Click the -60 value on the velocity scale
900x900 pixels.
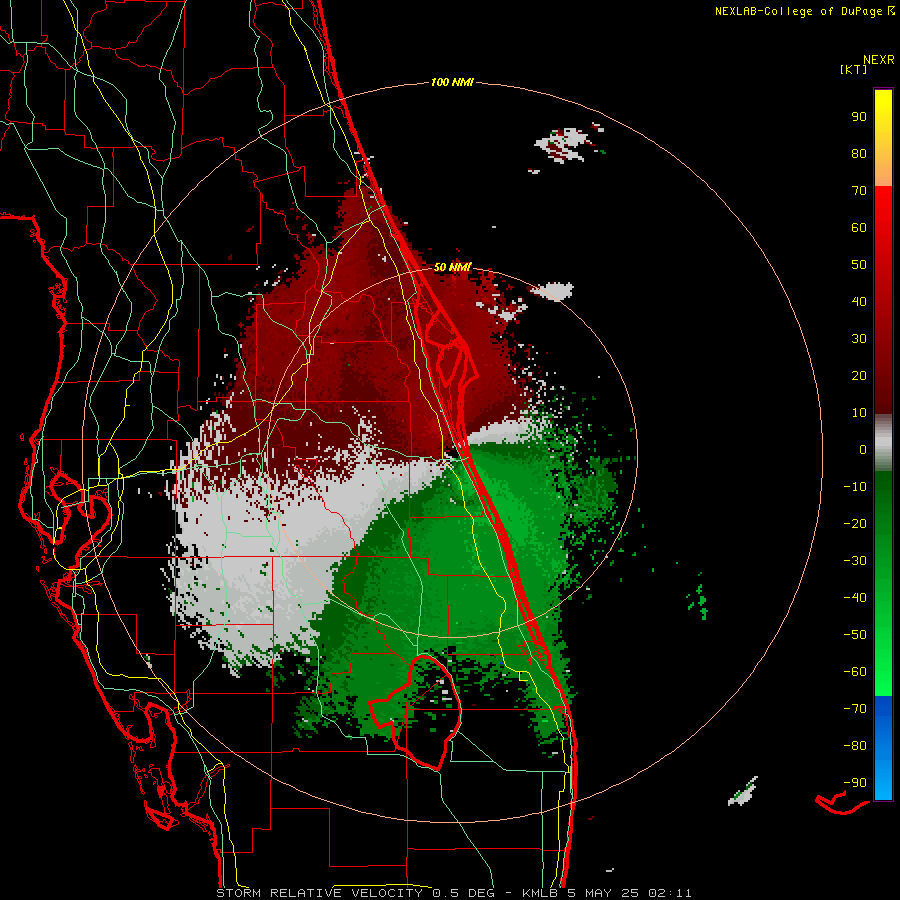[855, 672]
